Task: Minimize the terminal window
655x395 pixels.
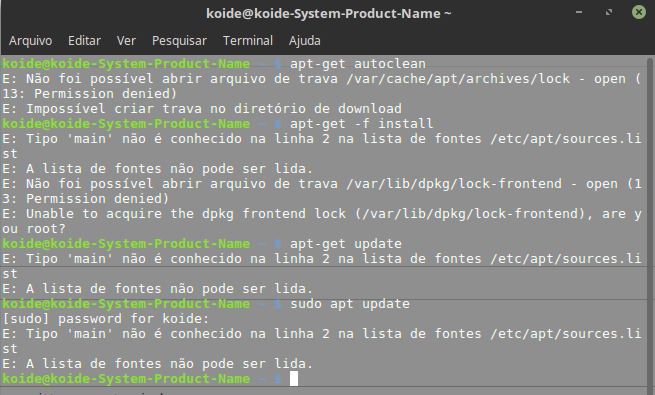Action: tap(579, 13)
